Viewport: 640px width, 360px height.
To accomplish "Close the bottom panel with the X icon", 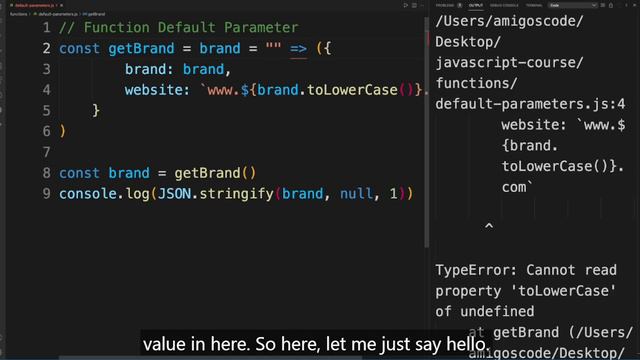I will tap(635, 5).
